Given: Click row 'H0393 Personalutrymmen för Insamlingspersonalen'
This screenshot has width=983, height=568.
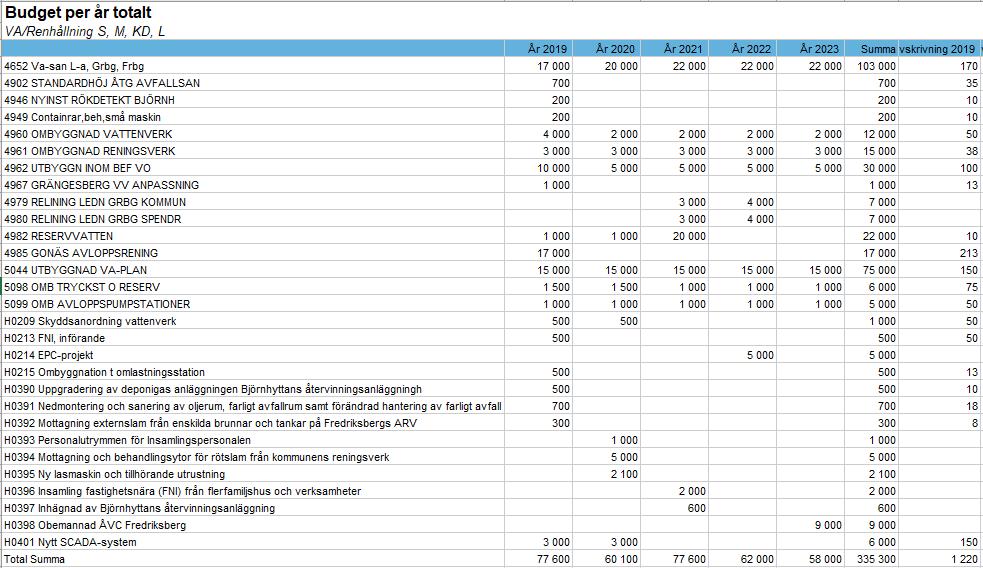Looking at the screenshot, I should 492,440.
